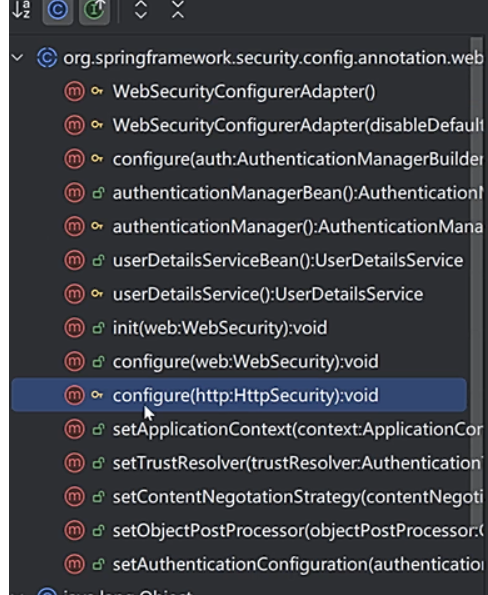Click the Expand All arrows icon
Image resolution: width=488 pixels, height=595 pixels.
[141, 9]
